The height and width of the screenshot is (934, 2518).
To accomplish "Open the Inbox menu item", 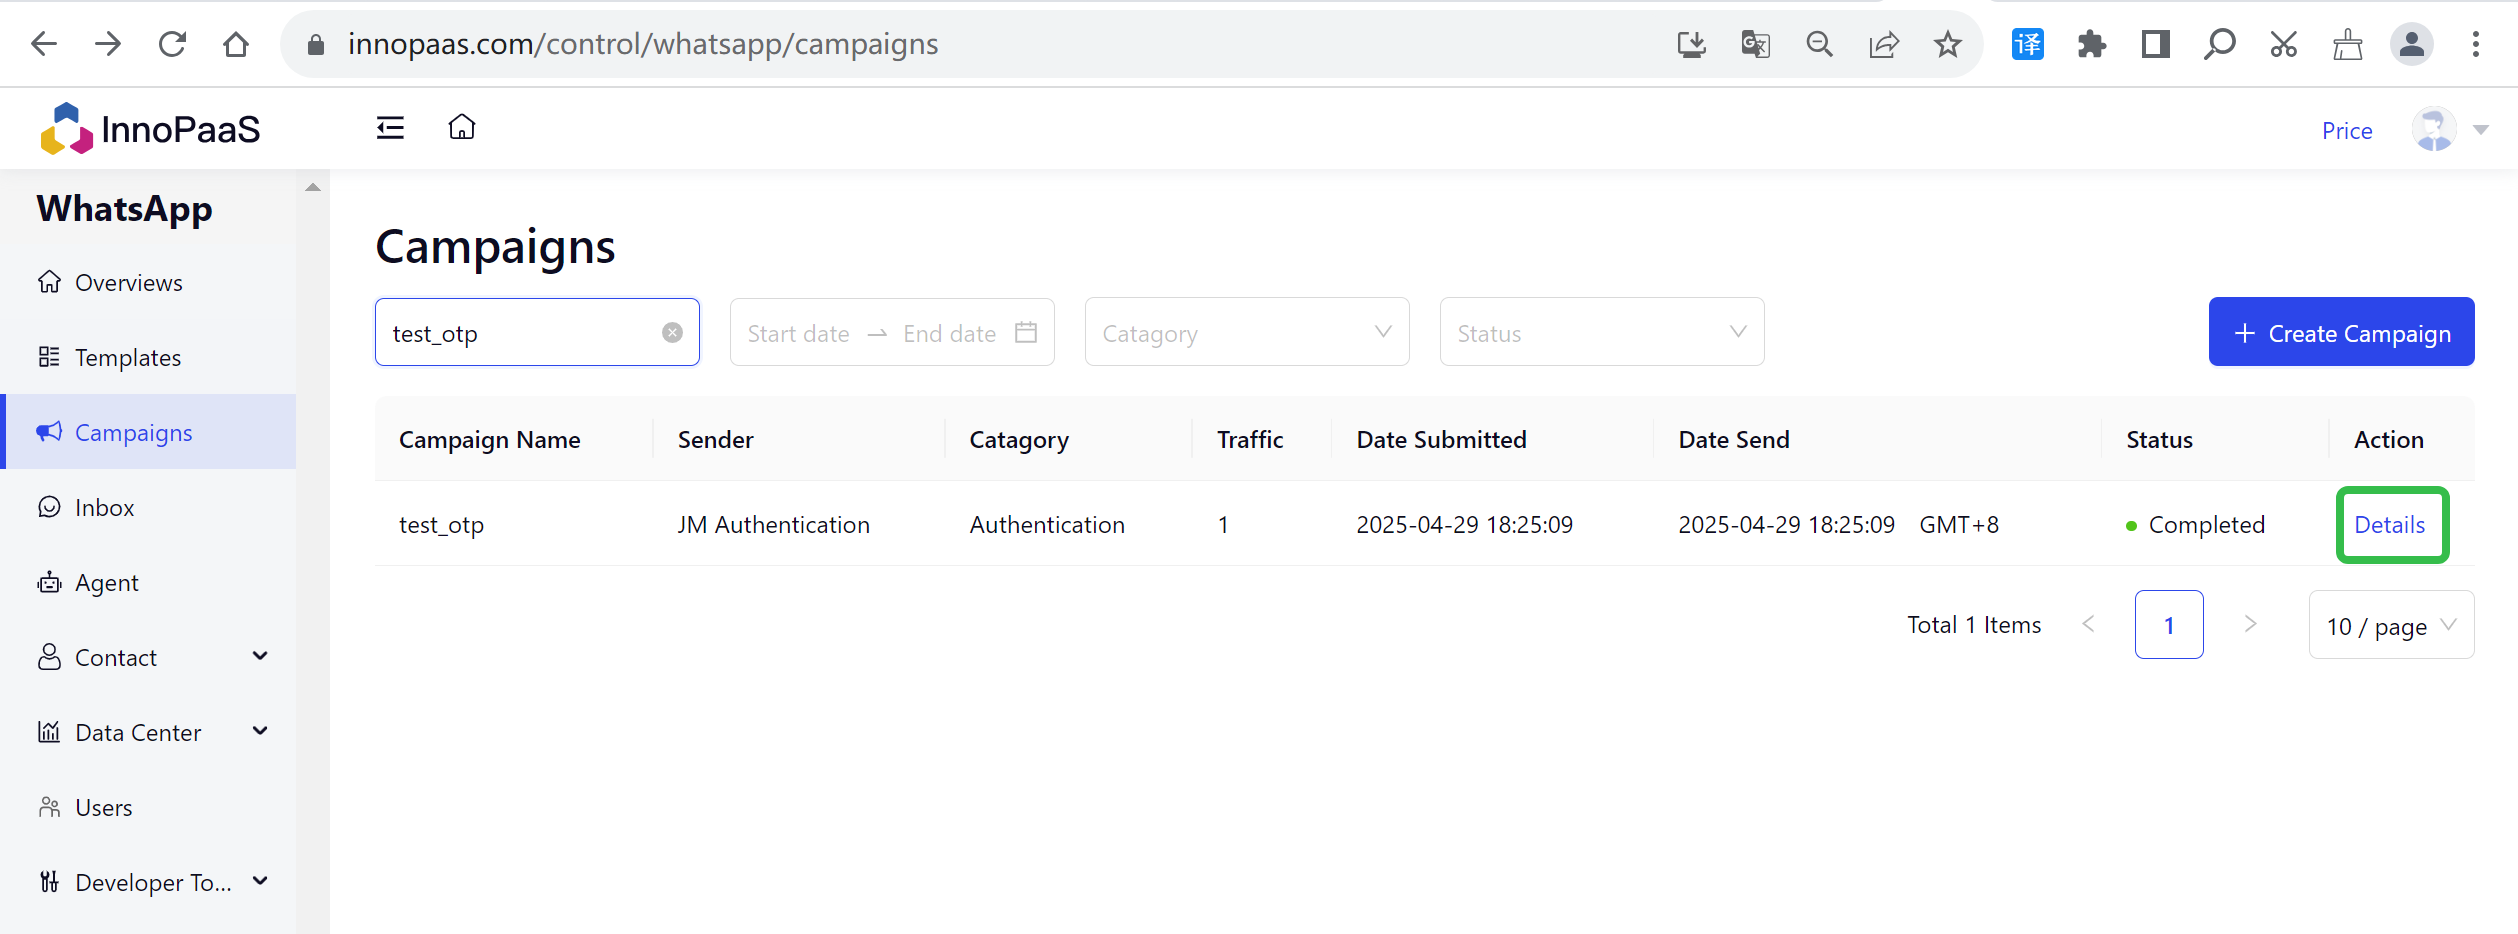I will pyautogui.click(x=104, y=508).
